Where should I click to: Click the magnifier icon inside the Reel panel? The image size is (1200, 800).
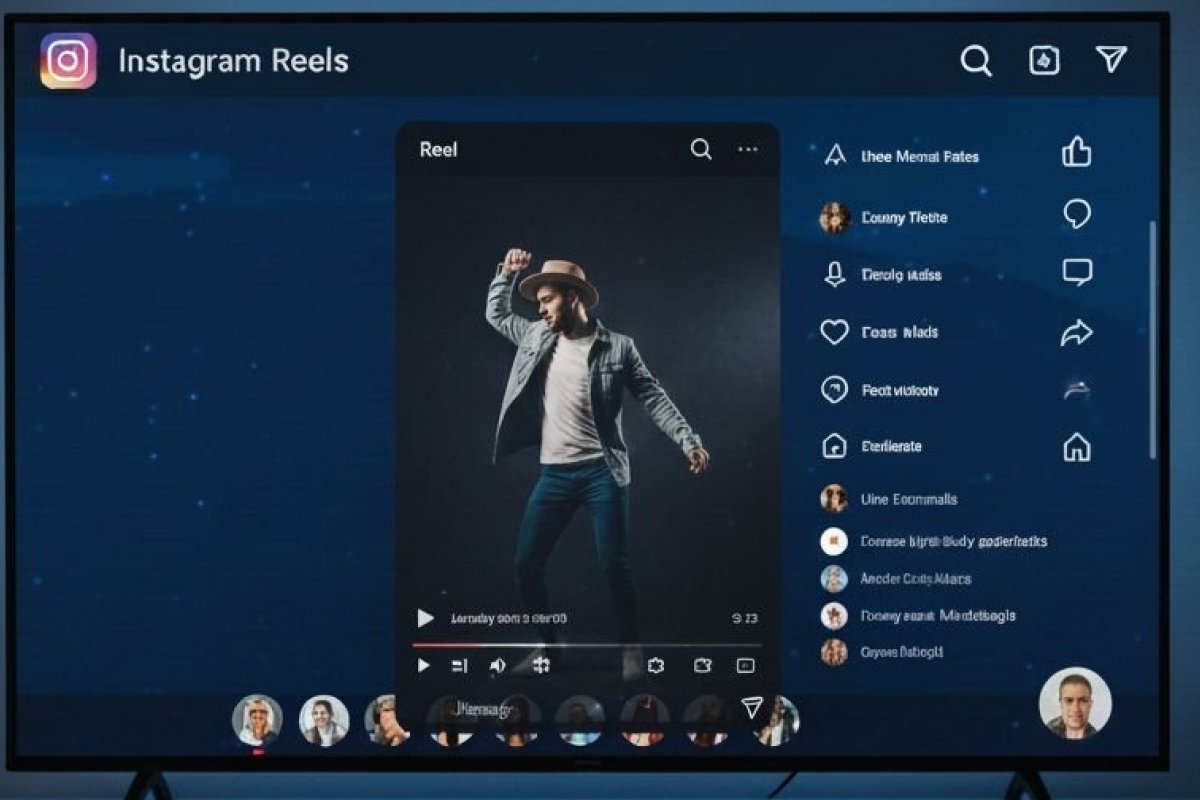click(x=699, y=148)
